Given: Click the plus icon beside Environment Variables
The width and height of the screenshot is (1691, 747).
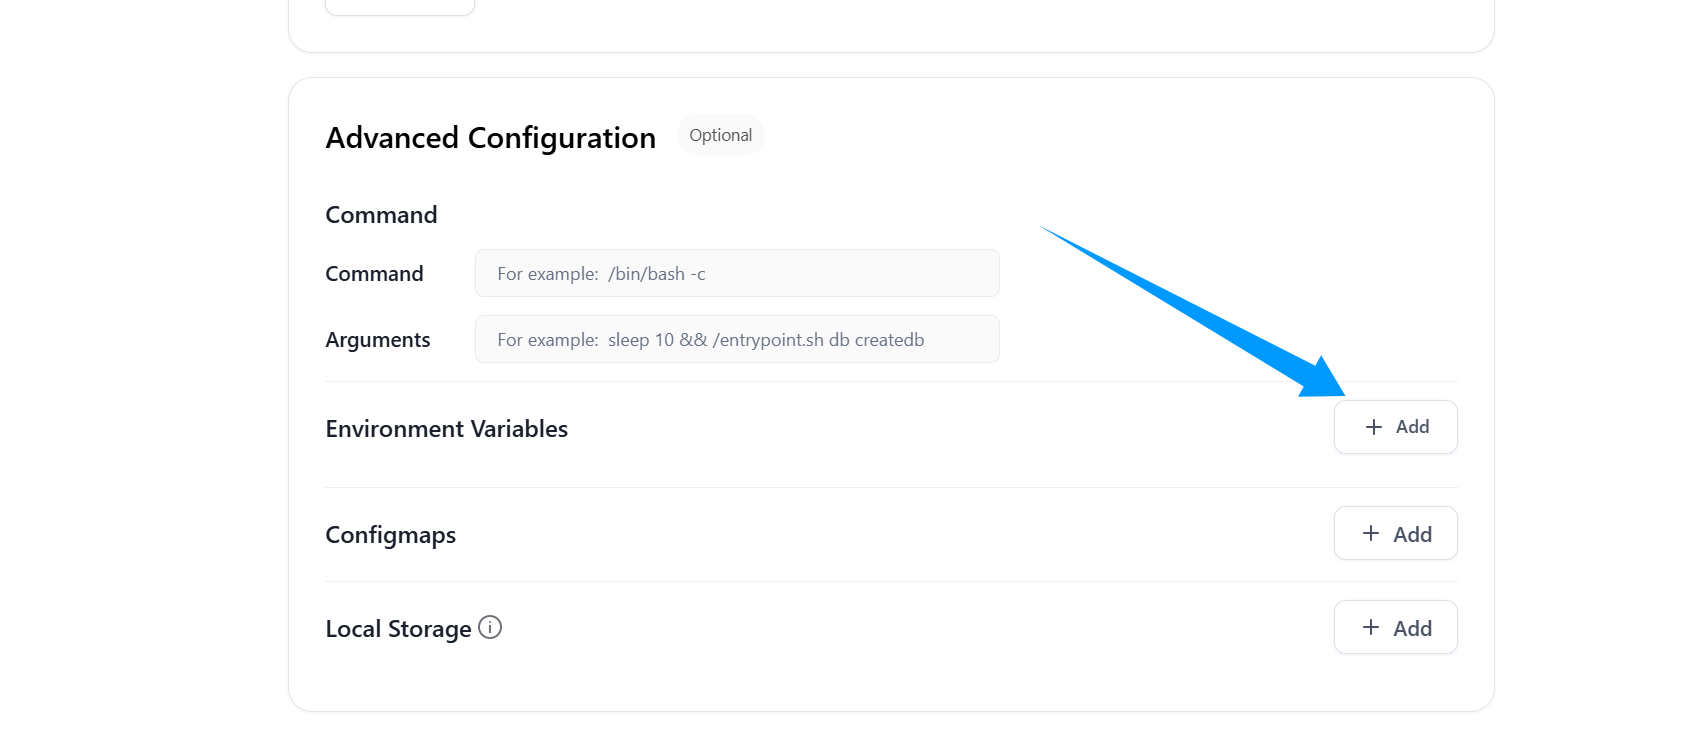Looking at the screenshot, I should [1374, 427].
